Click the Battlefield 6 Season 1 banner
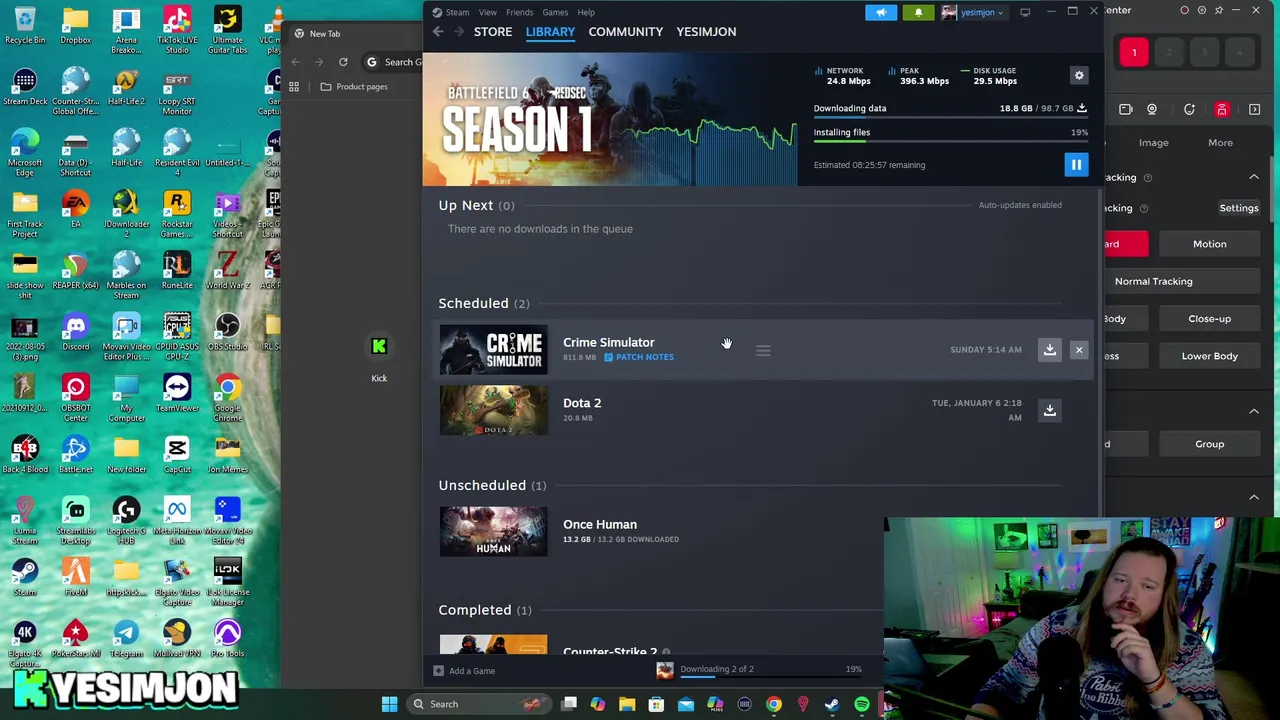 click(x=610, y=120)
